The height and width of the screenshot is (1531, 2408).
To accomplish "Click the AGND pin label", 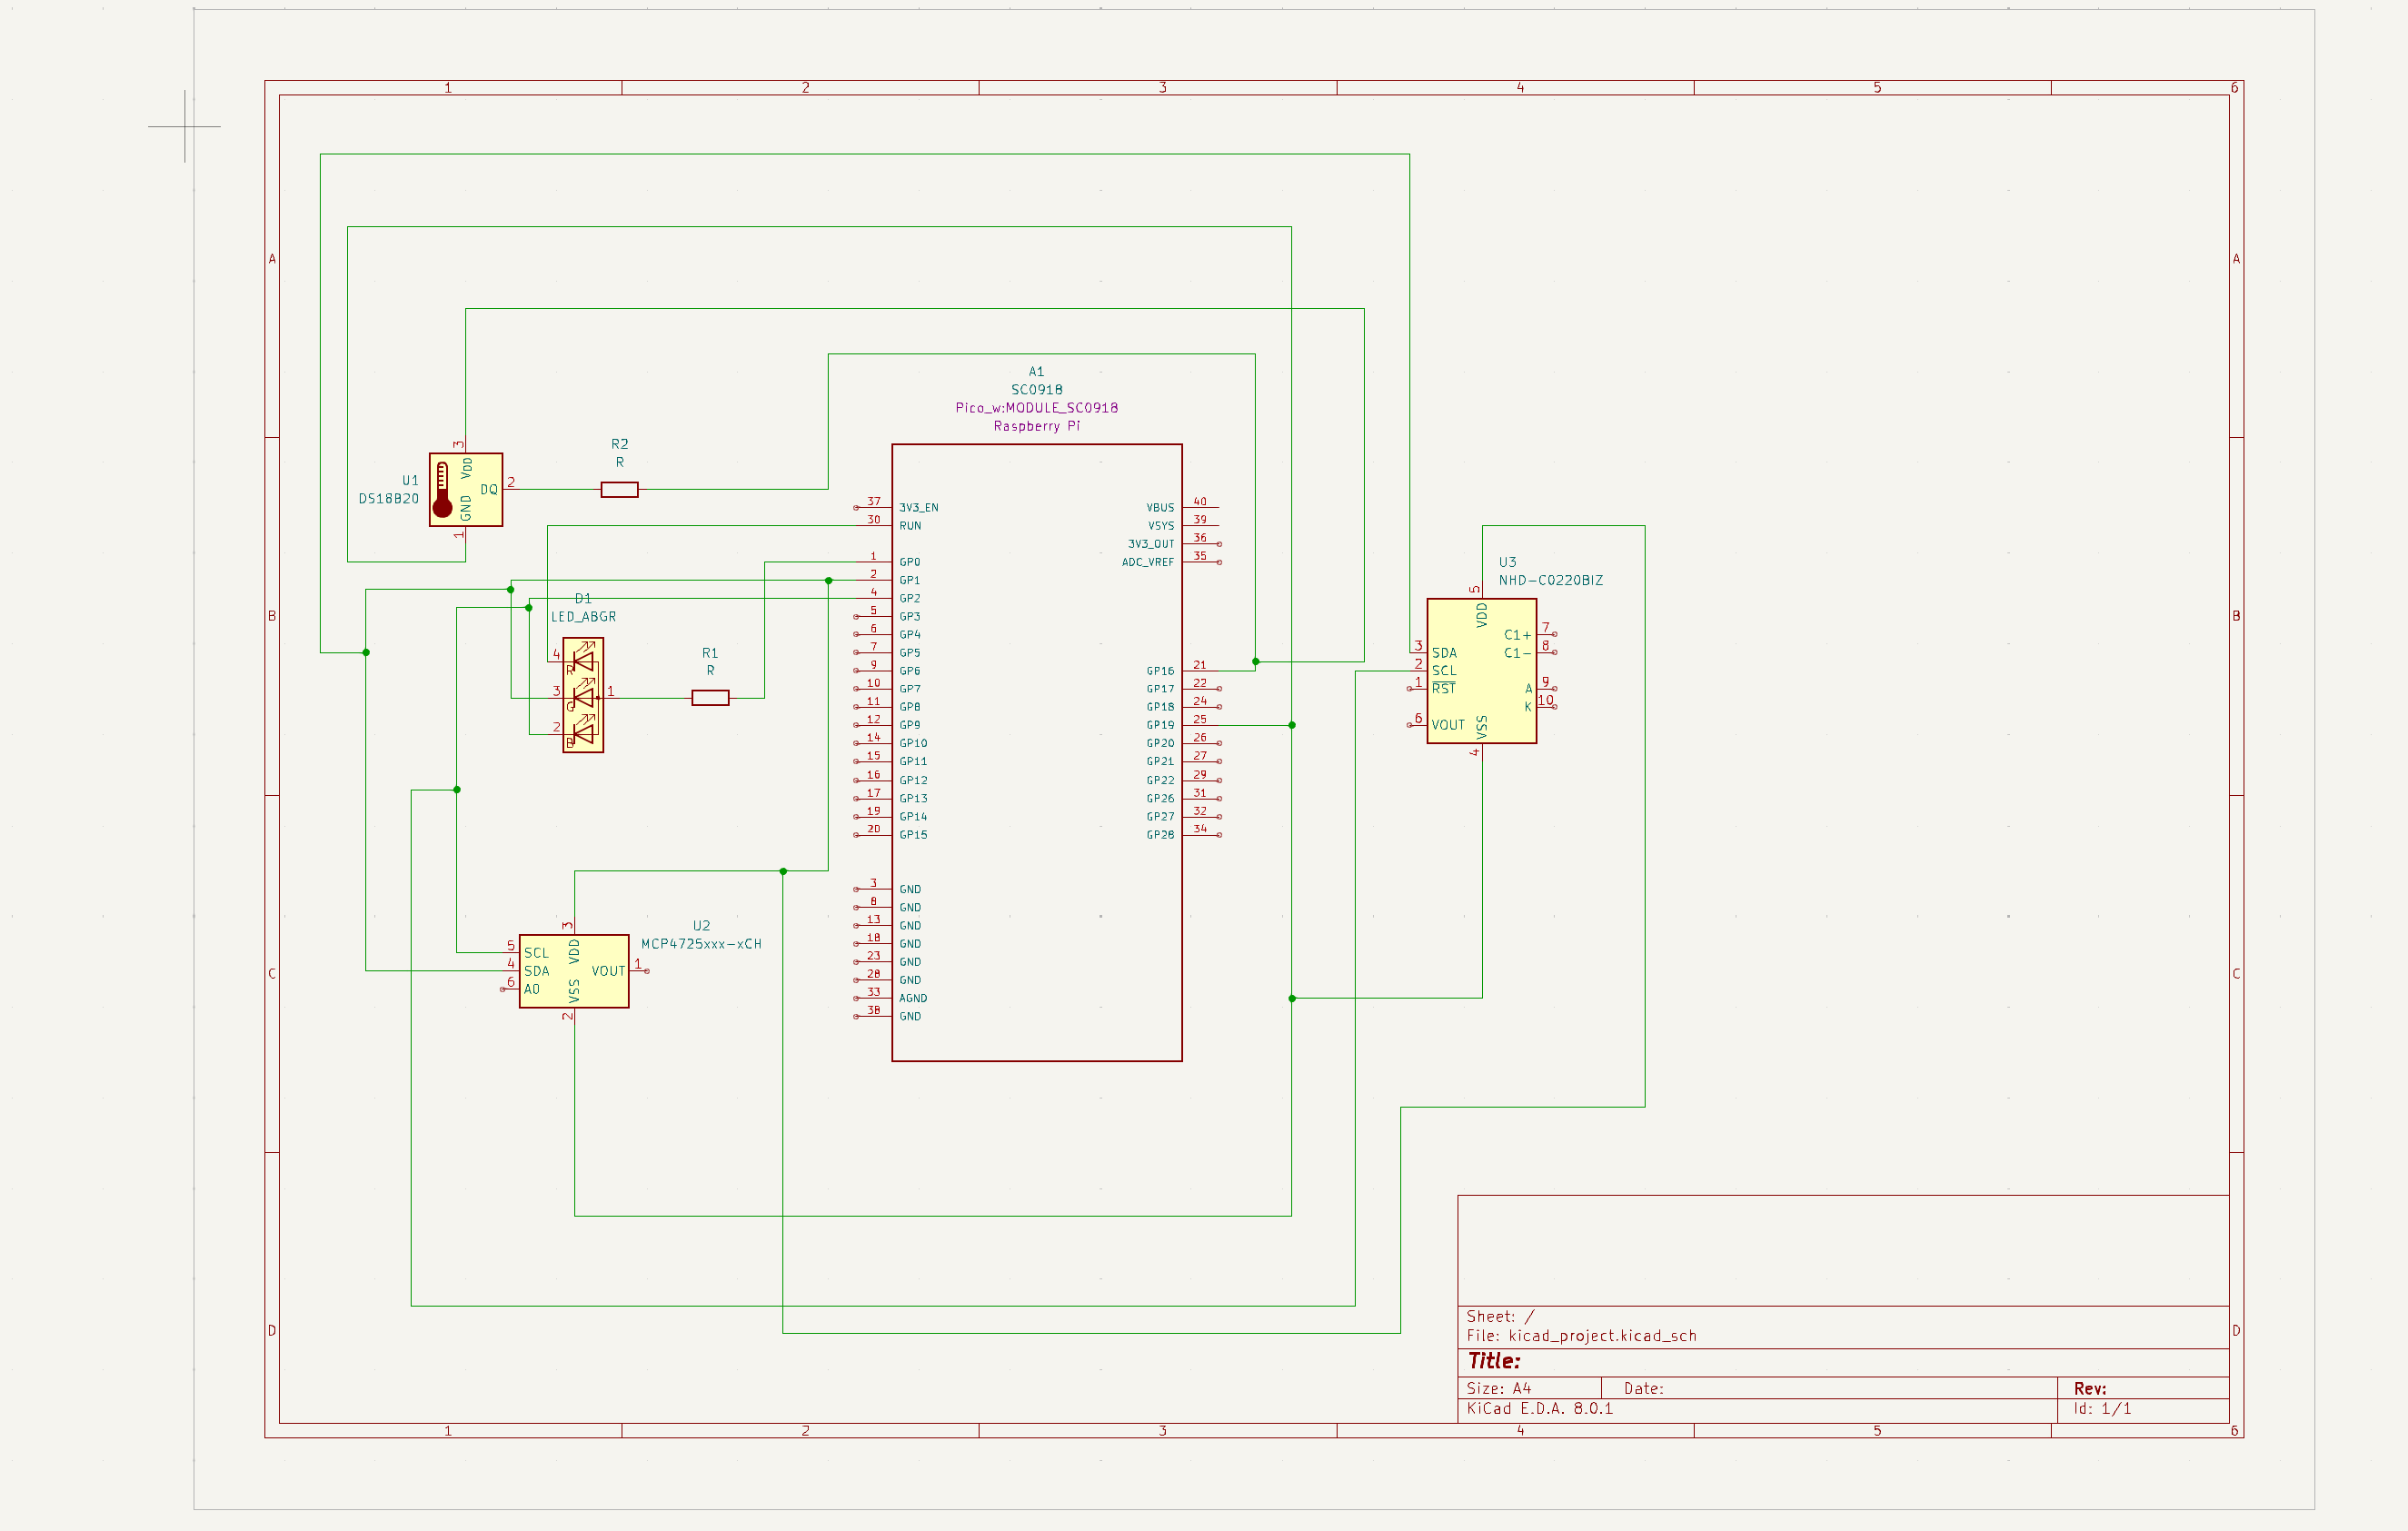I will point(913,998).
